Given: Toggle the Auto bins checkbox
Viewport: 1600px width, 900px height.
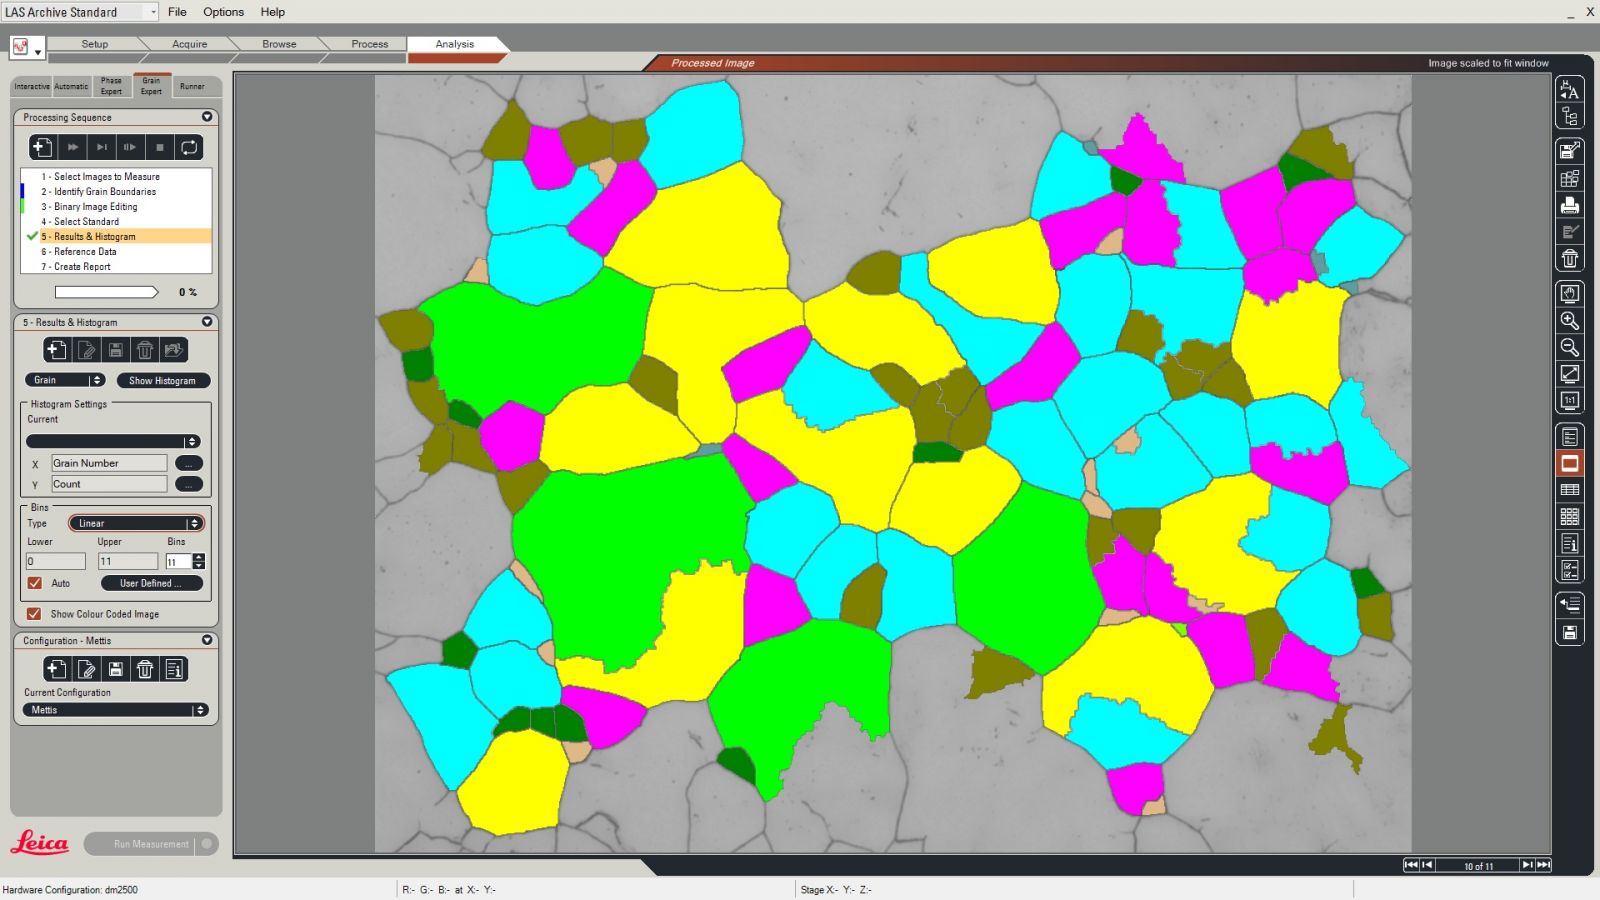Looking at the screenshot, I should tap(35, 583).
